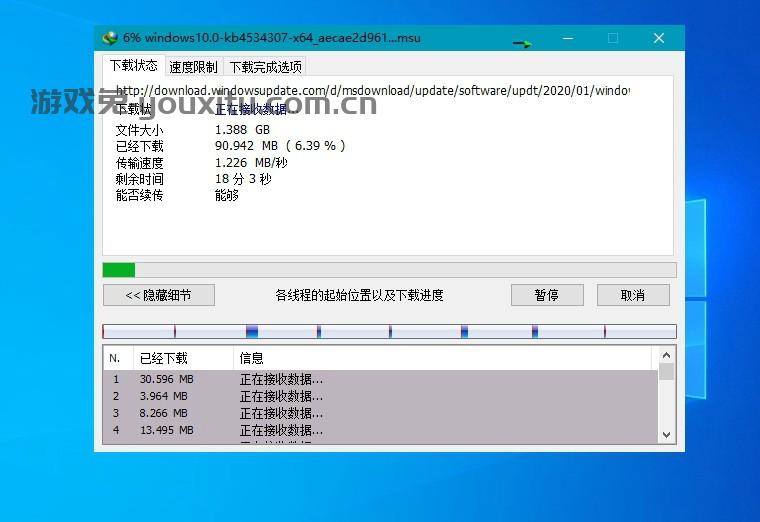Click the 各线程的起始位置以及下载进度 label
This screenshot has width=760, height=522.
pos(359,295)
